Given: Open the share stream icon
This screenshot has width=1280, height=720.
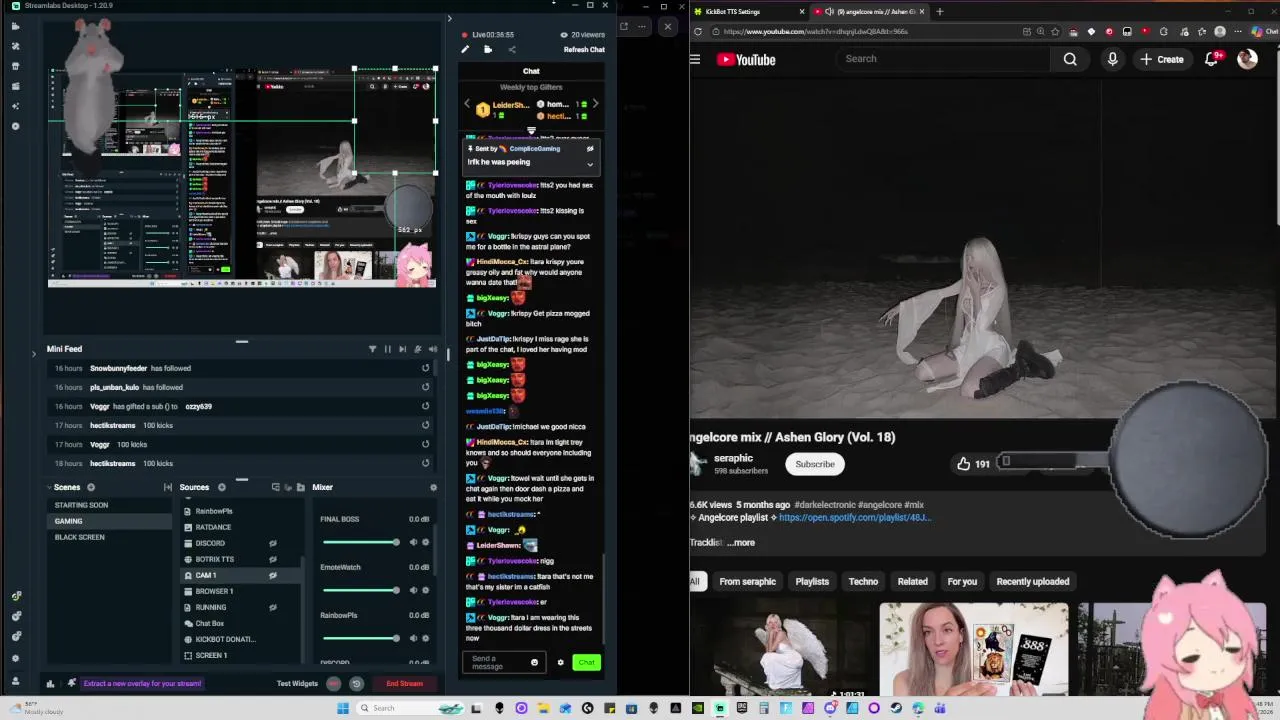Looking at the screenshot, I should click(x=511, y=50).
